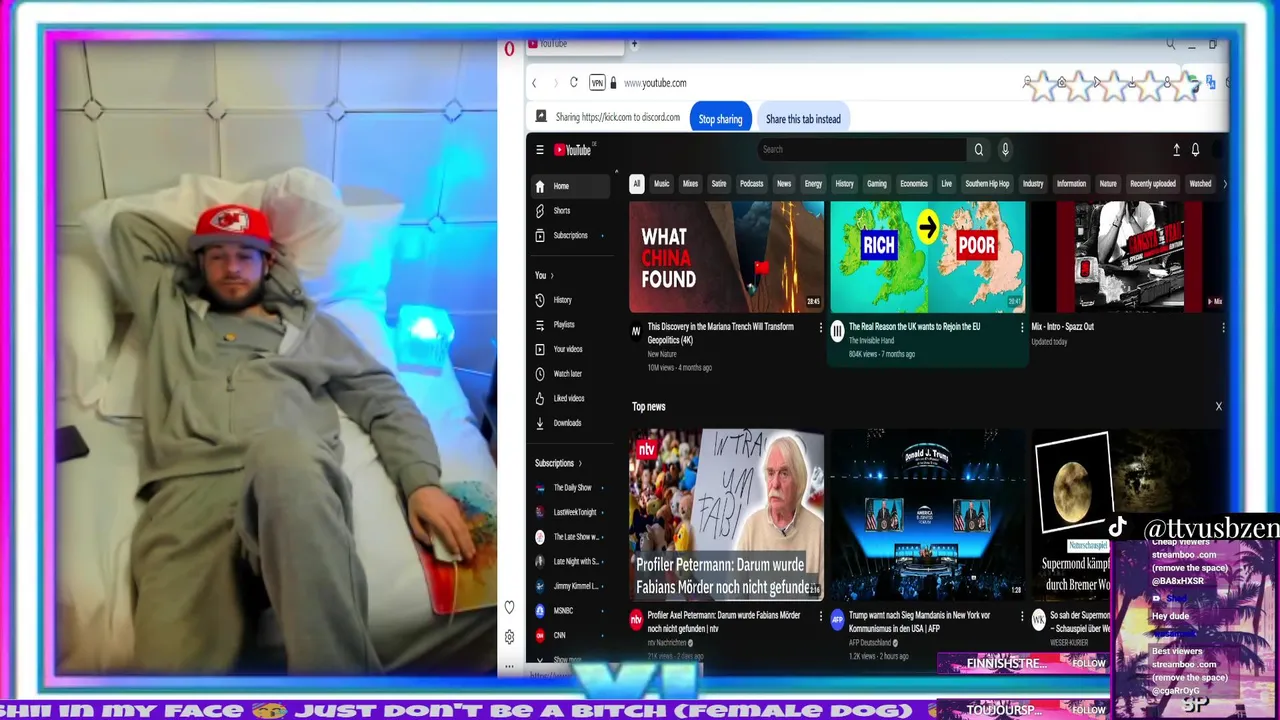Open Home in the YouTube sidebar

(571, 186)
